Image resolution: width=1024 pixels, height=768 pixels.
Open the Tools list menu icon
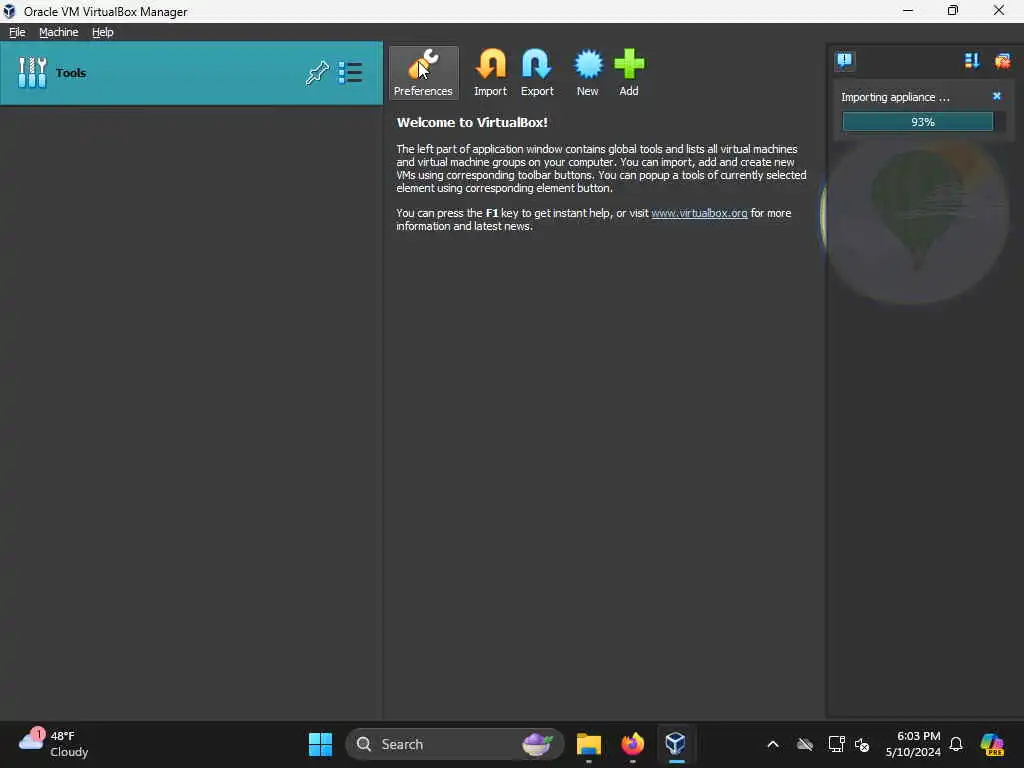350,72
